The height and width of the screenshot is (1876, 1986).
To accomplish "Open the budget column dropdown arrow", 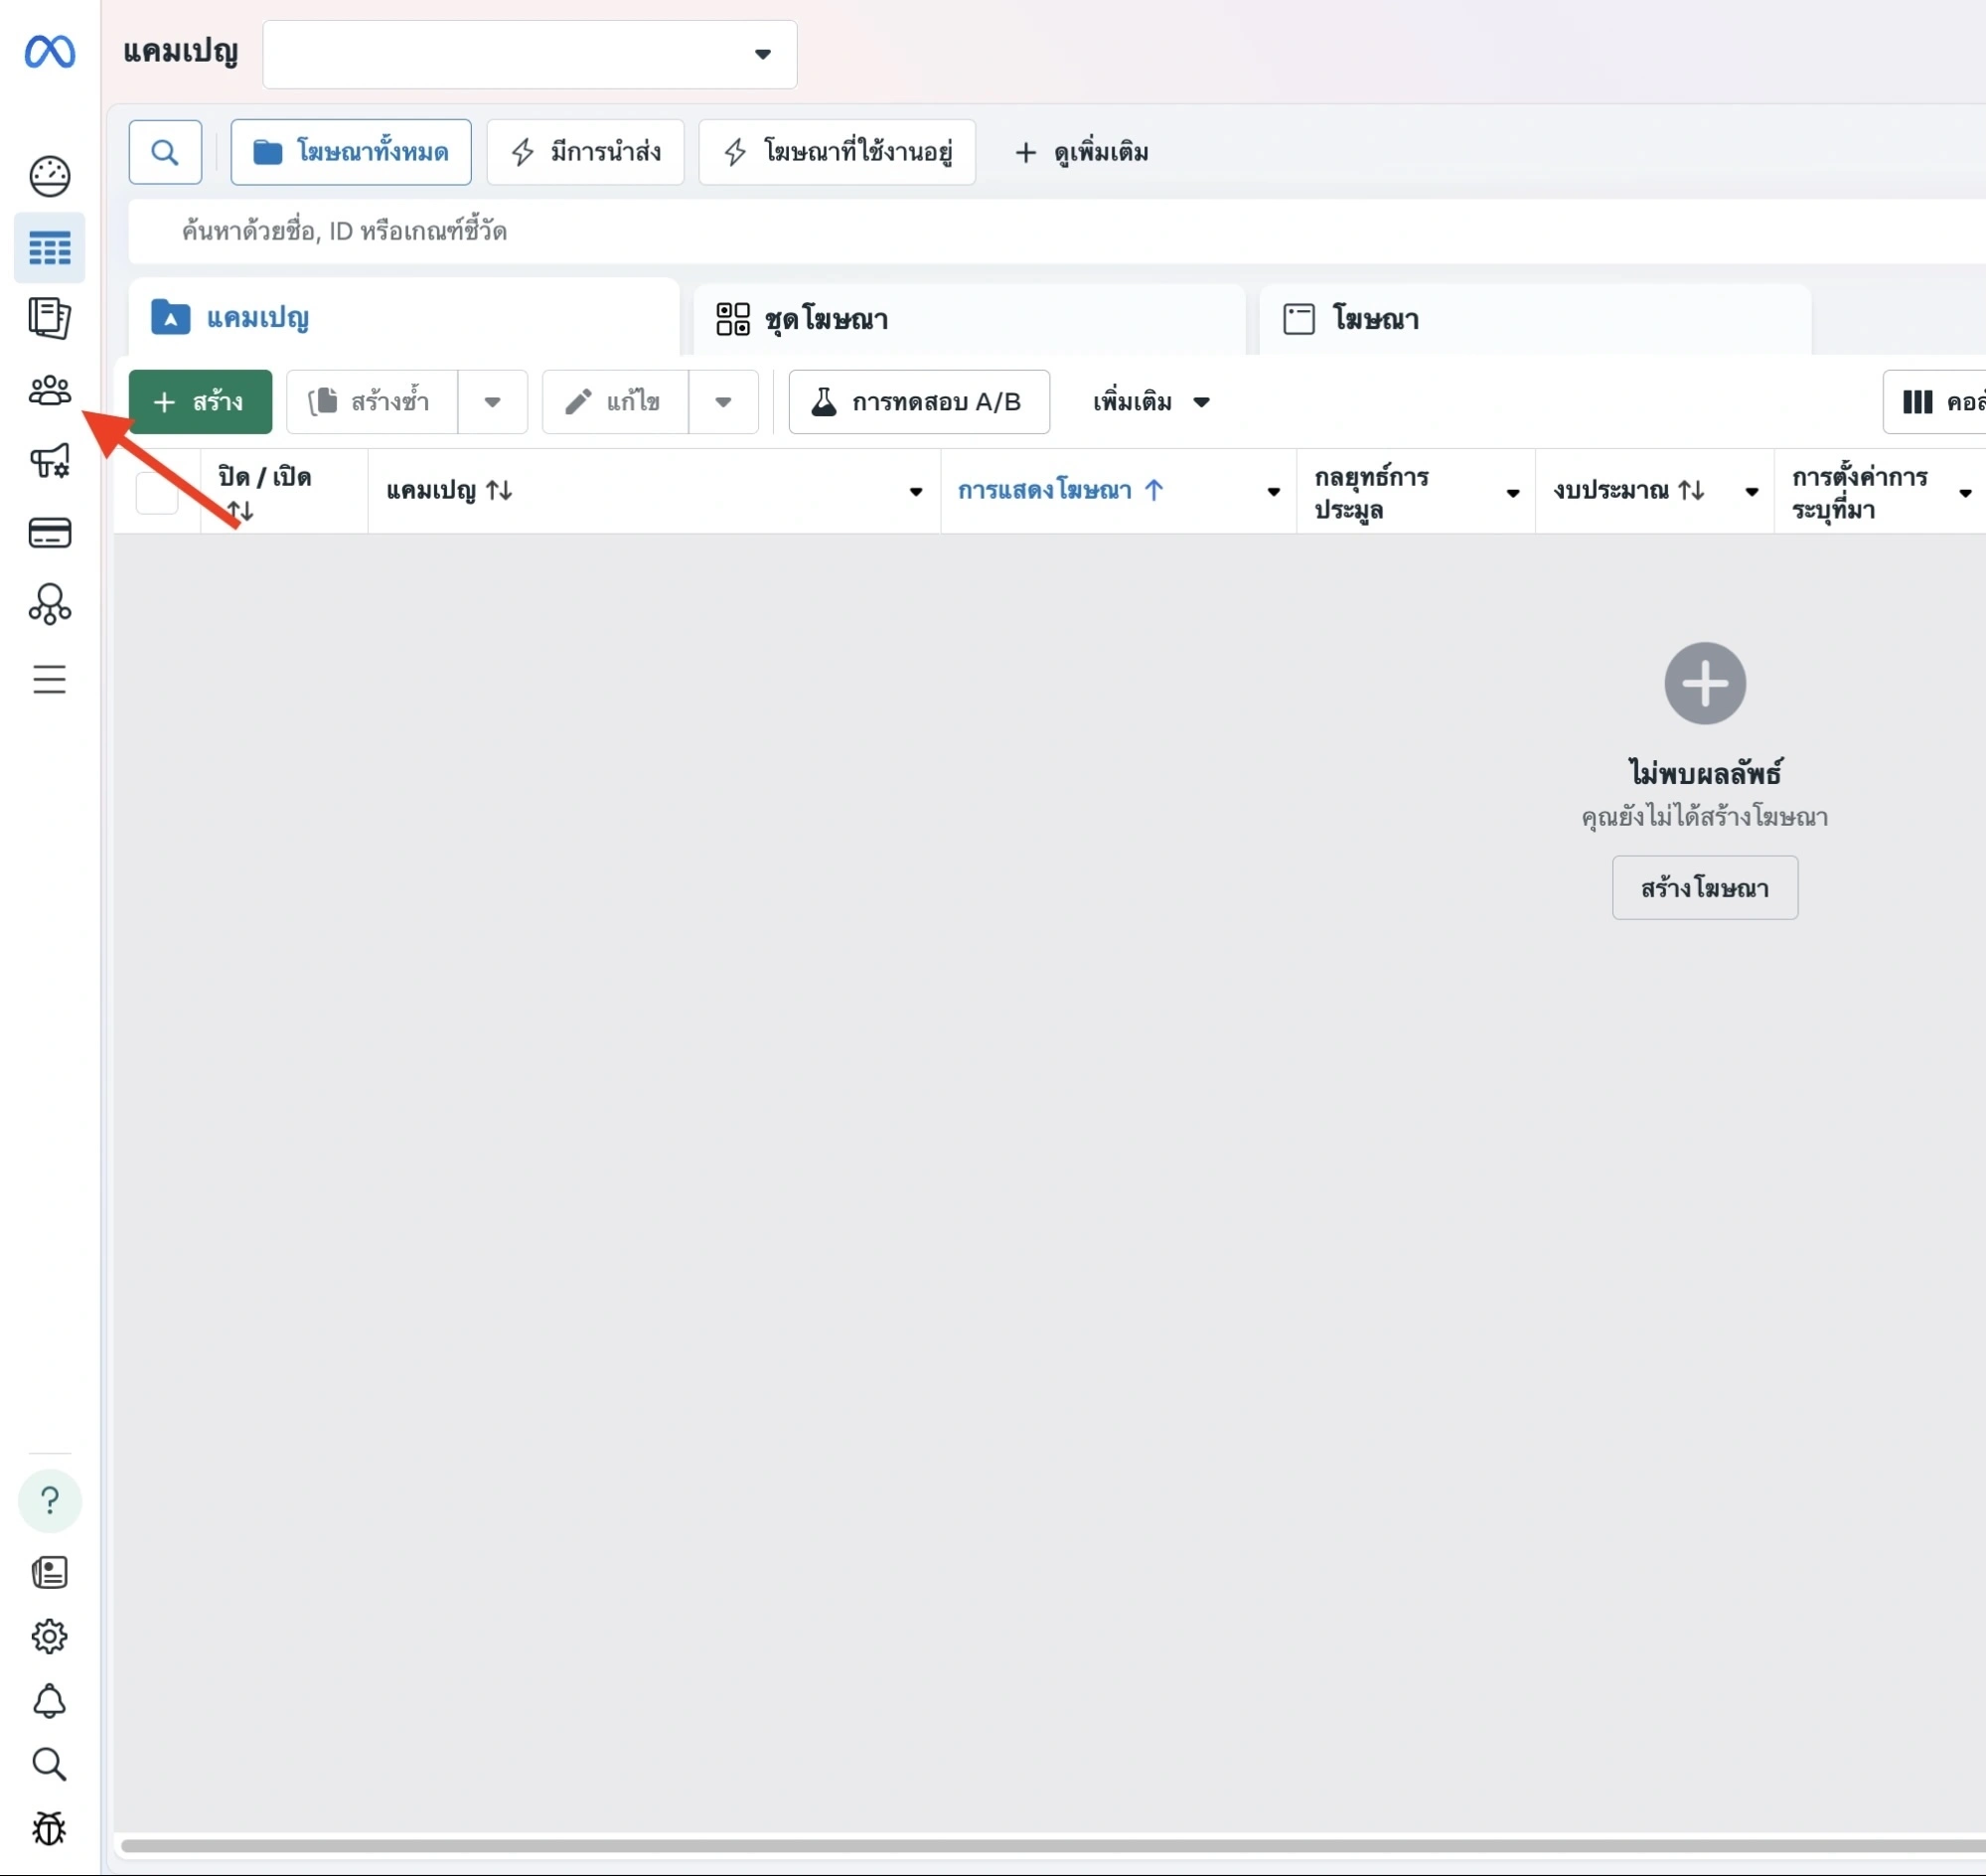I will [1751, 491].
